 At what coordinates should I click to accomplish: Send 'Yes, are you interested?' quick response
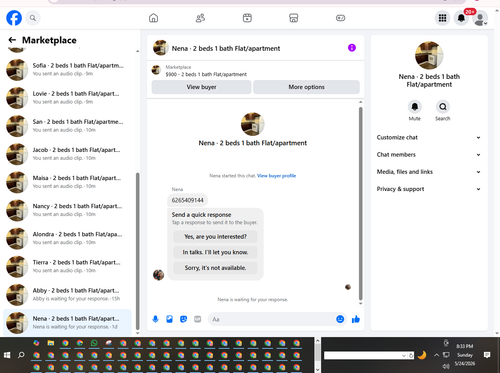click(215, 237)
